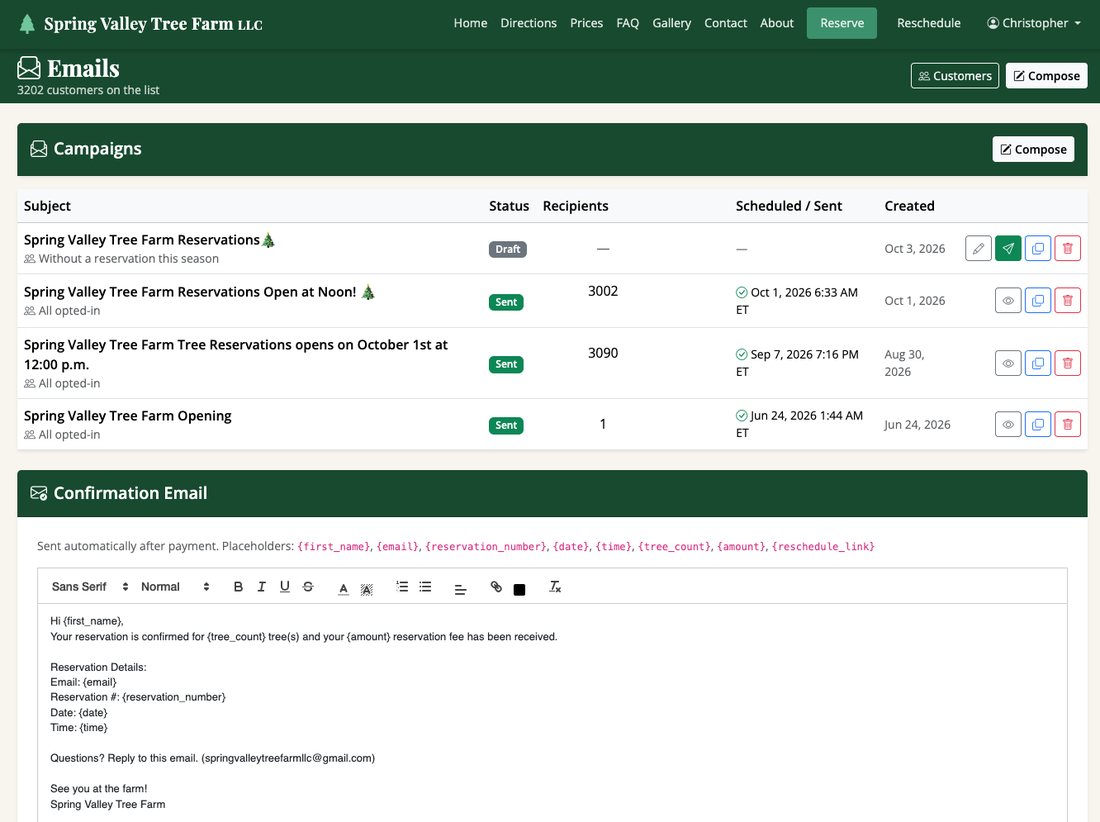Open the Gallery page
The image size is (1100, 822).
671,23
